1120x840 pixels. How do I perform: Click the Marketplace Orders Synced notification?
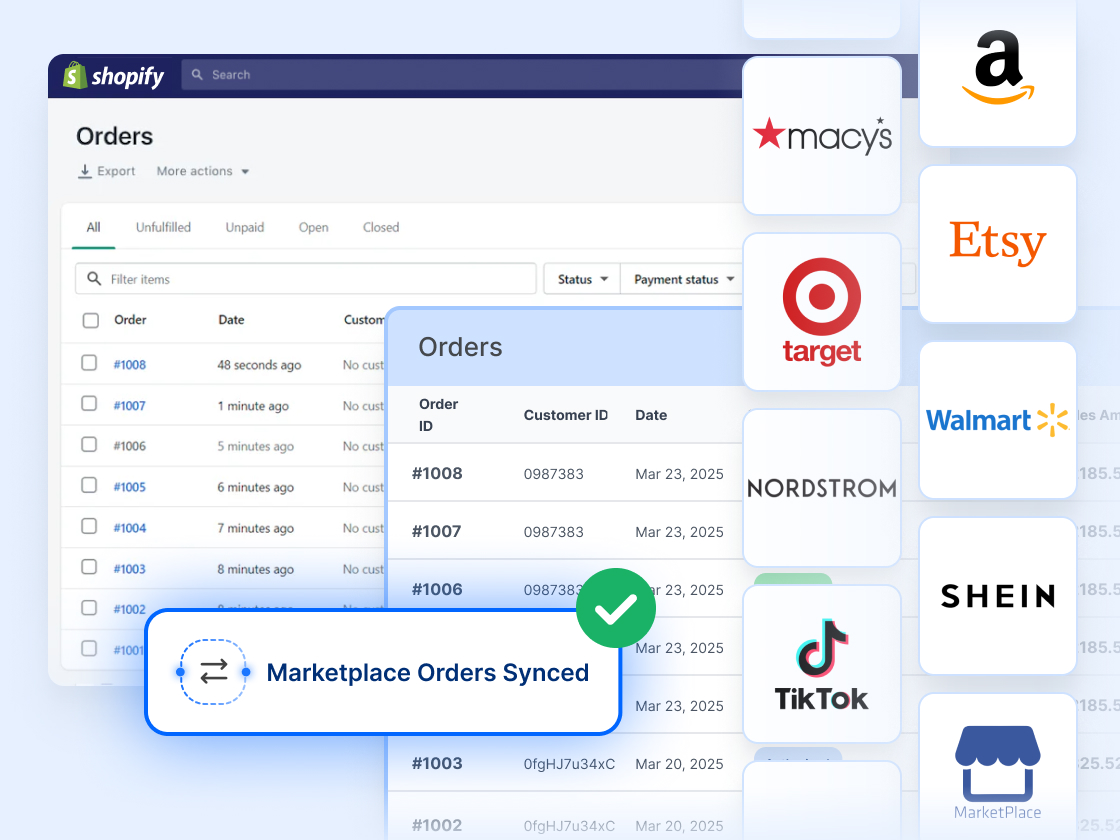(x=383, y=671)
